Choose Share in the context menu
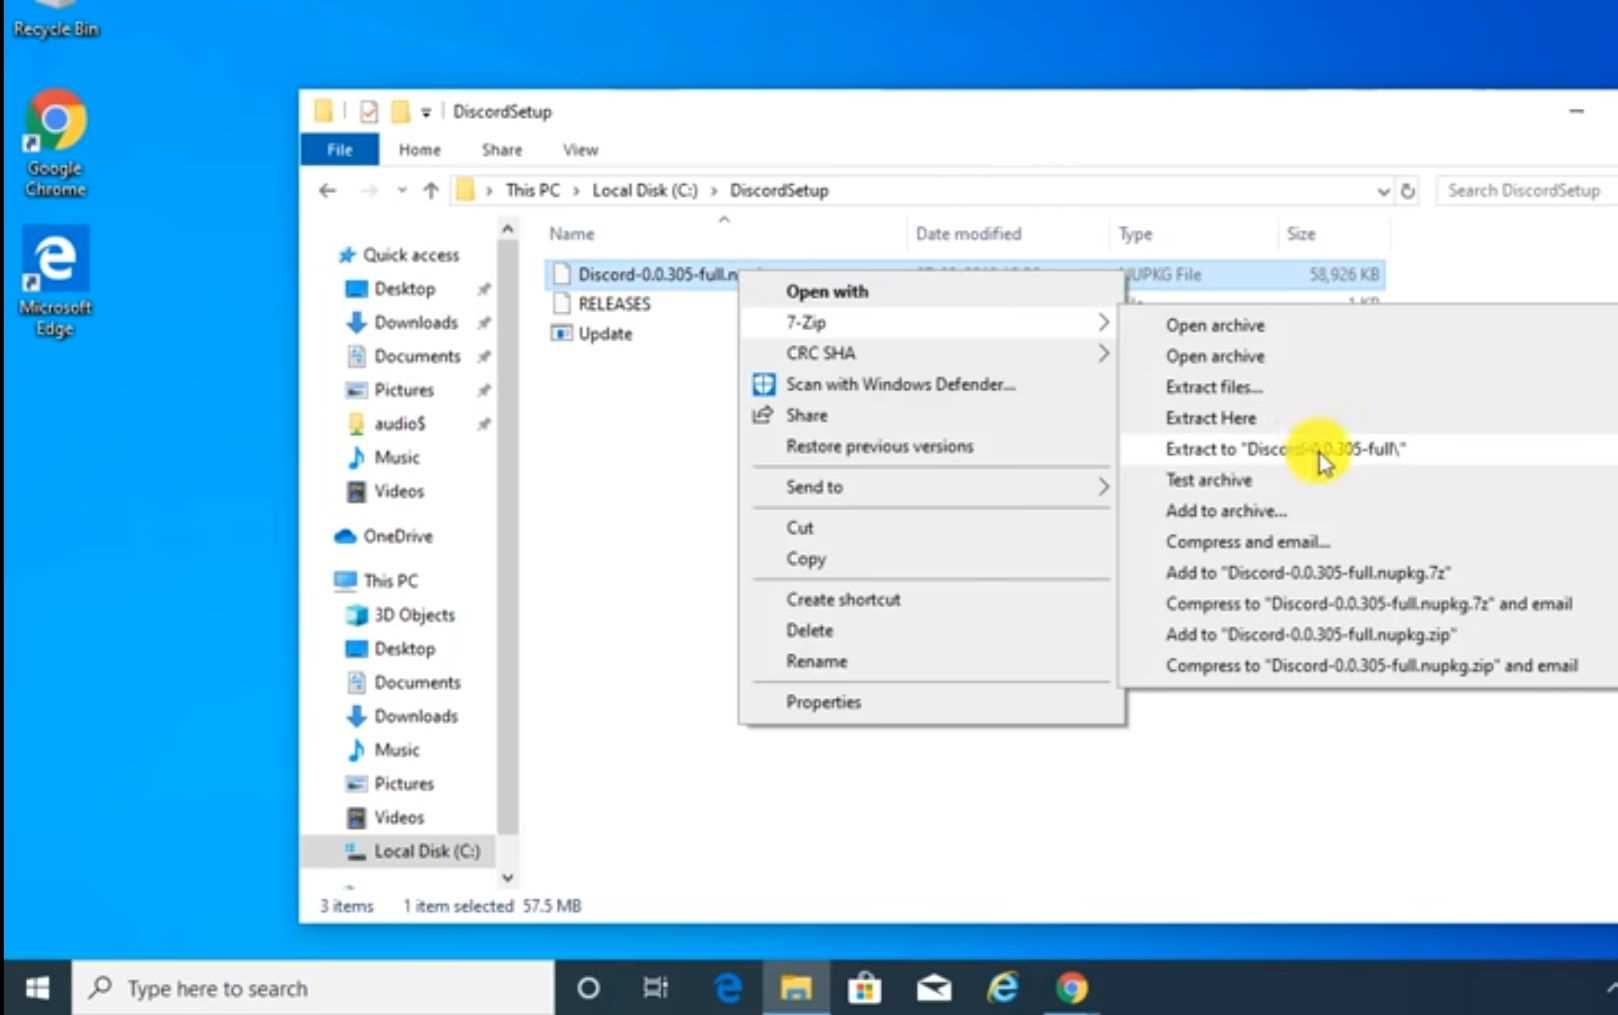Image resolution: width=1618 pixels, height=1015 pixels. point(931,415)
